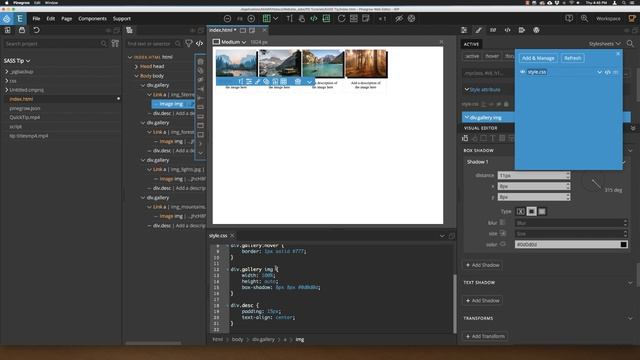The width and height of the screenshot is (640, 360).
Task: Open tree filter funnel icon
Action: (189, 43)
